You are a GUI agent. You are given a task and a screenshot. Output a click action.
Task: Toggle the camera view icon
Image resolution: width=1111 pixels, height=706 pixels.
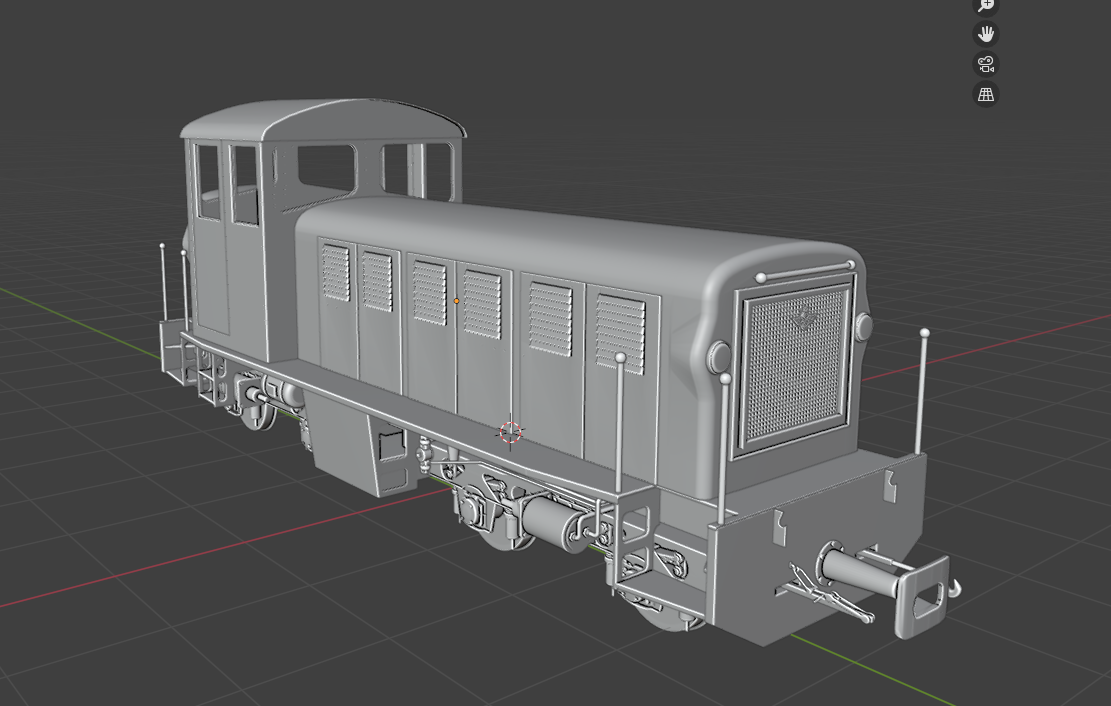point(986,64)
